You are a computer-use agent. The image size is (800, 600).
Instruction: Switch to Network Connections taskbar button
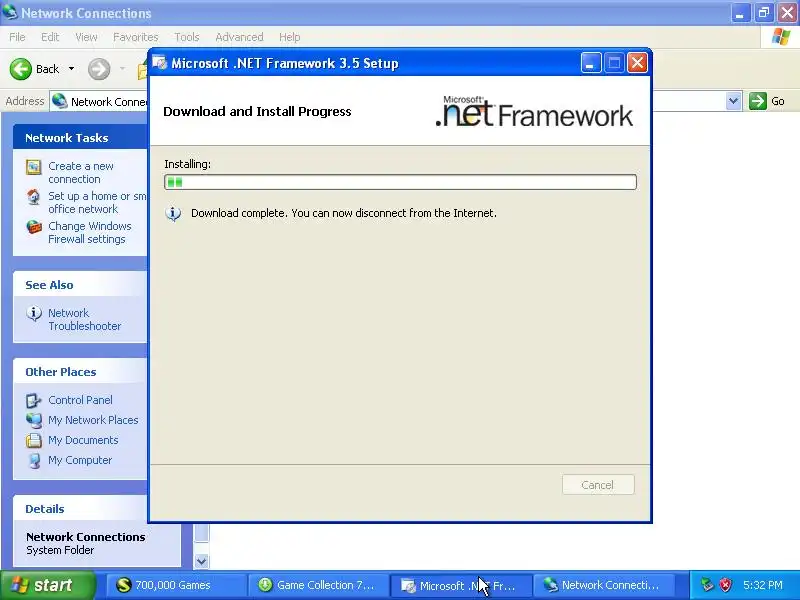[x=604, y=585]
